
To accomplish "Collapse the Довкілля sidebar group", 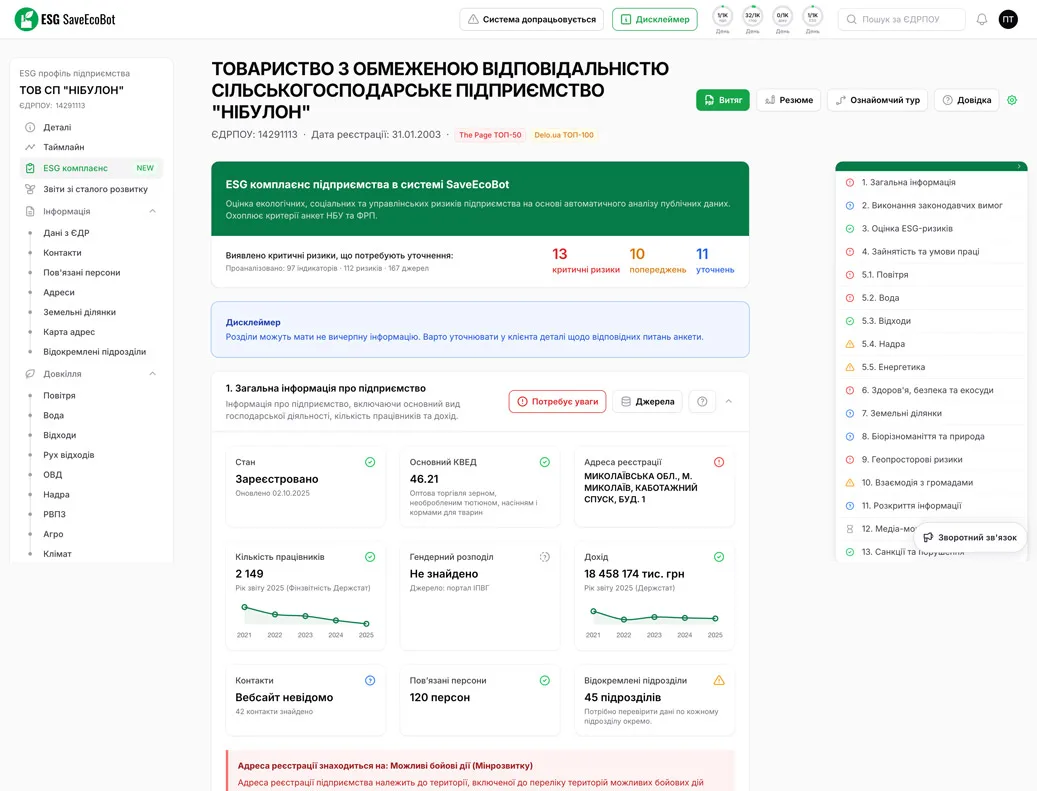I will [x=153, y=374].
